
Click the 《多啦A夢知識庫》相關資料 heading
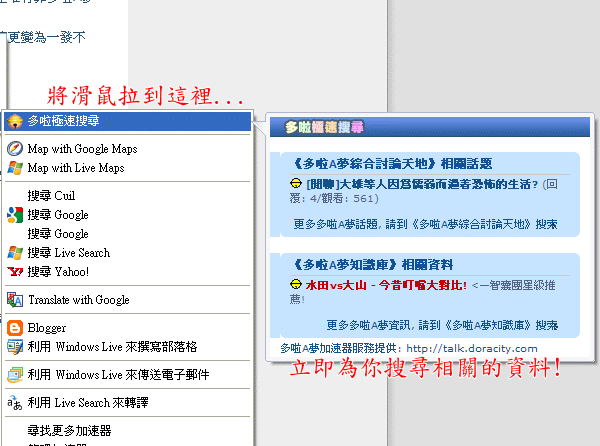(x=373, y=264)
